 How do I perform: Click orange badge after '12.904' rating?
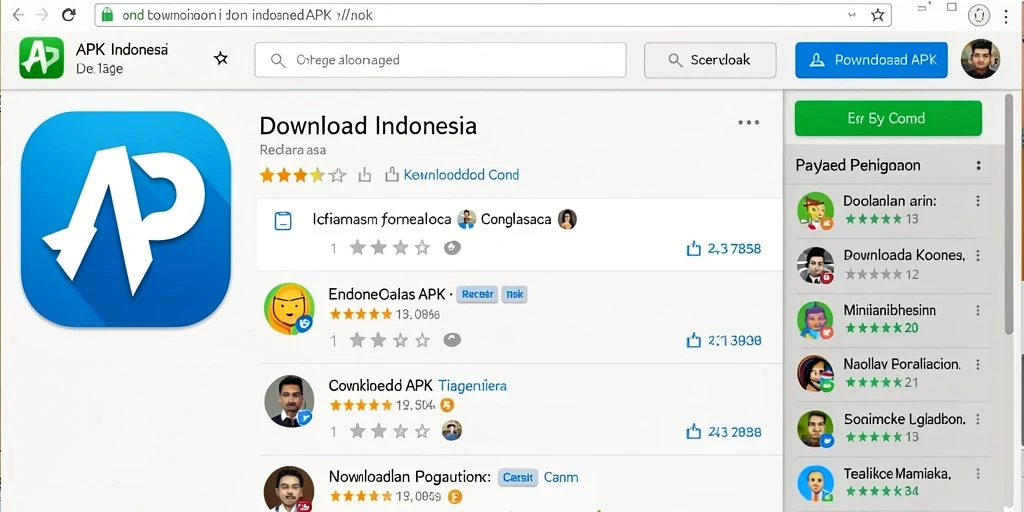447,406
